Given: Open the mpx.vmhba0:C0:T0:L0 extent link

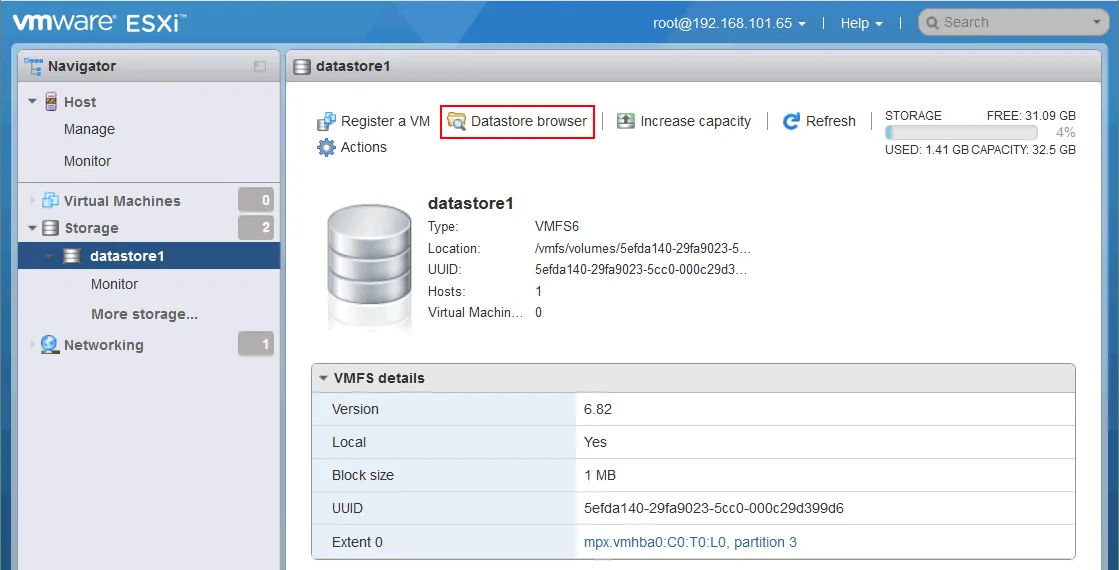Looking at the screenshot, I should click(690, 542).
